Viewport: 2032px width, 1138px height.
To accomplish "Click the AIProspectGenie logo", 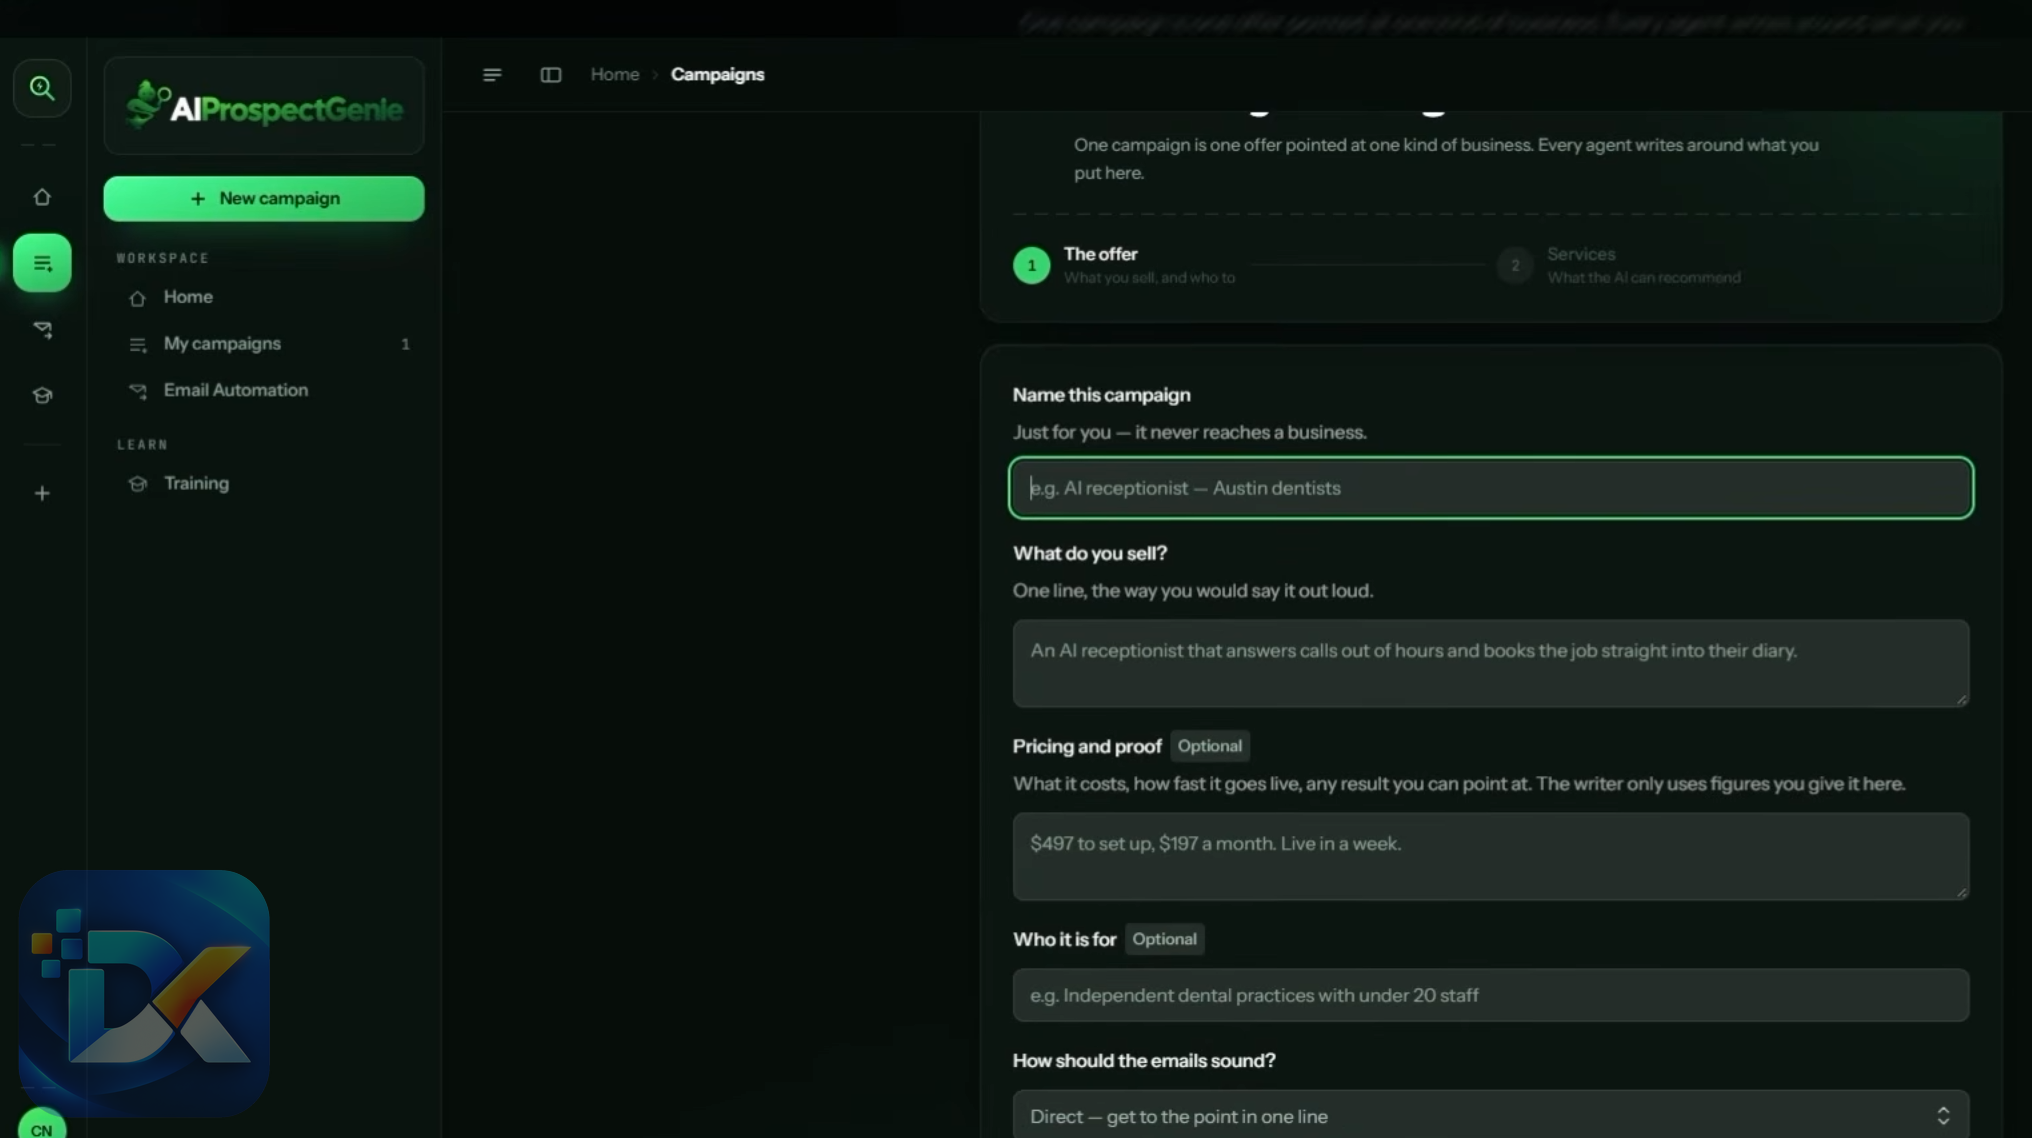I will pyautogui.click(x=264, y=106).
